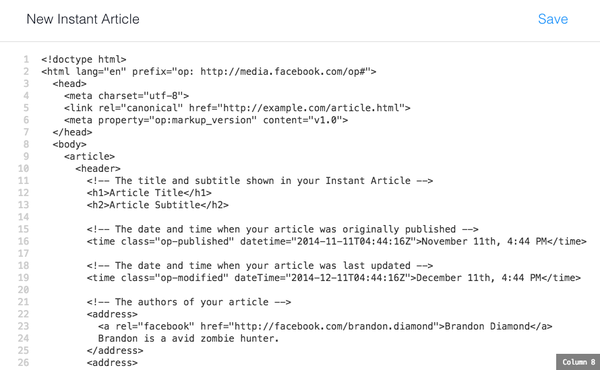
Task: Click the New Instant Article title
Action: [83, 19]
